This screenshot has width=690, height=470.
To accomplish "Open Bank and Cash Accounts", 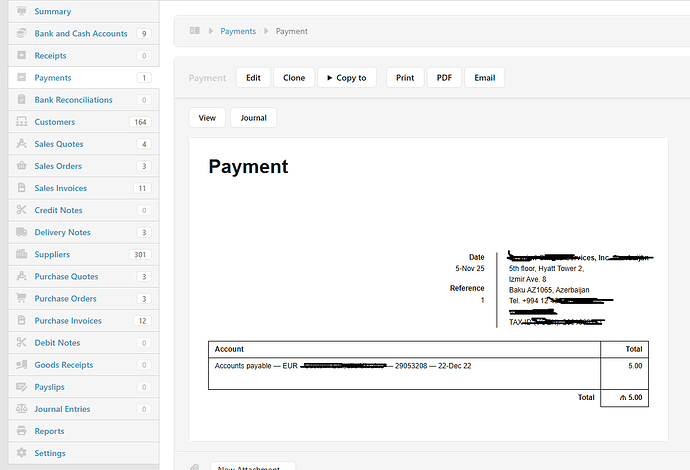I will 81,33.
